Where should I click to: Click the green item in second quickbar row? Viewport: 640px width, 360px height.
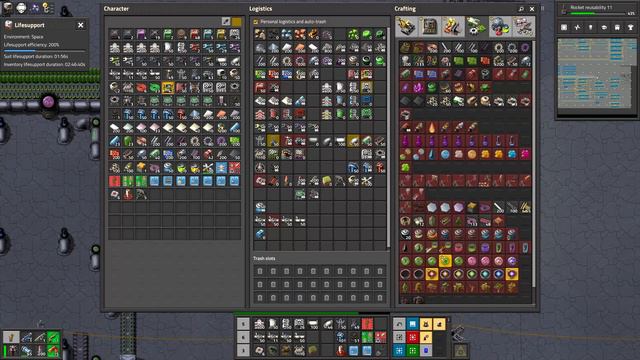(367, 337)
